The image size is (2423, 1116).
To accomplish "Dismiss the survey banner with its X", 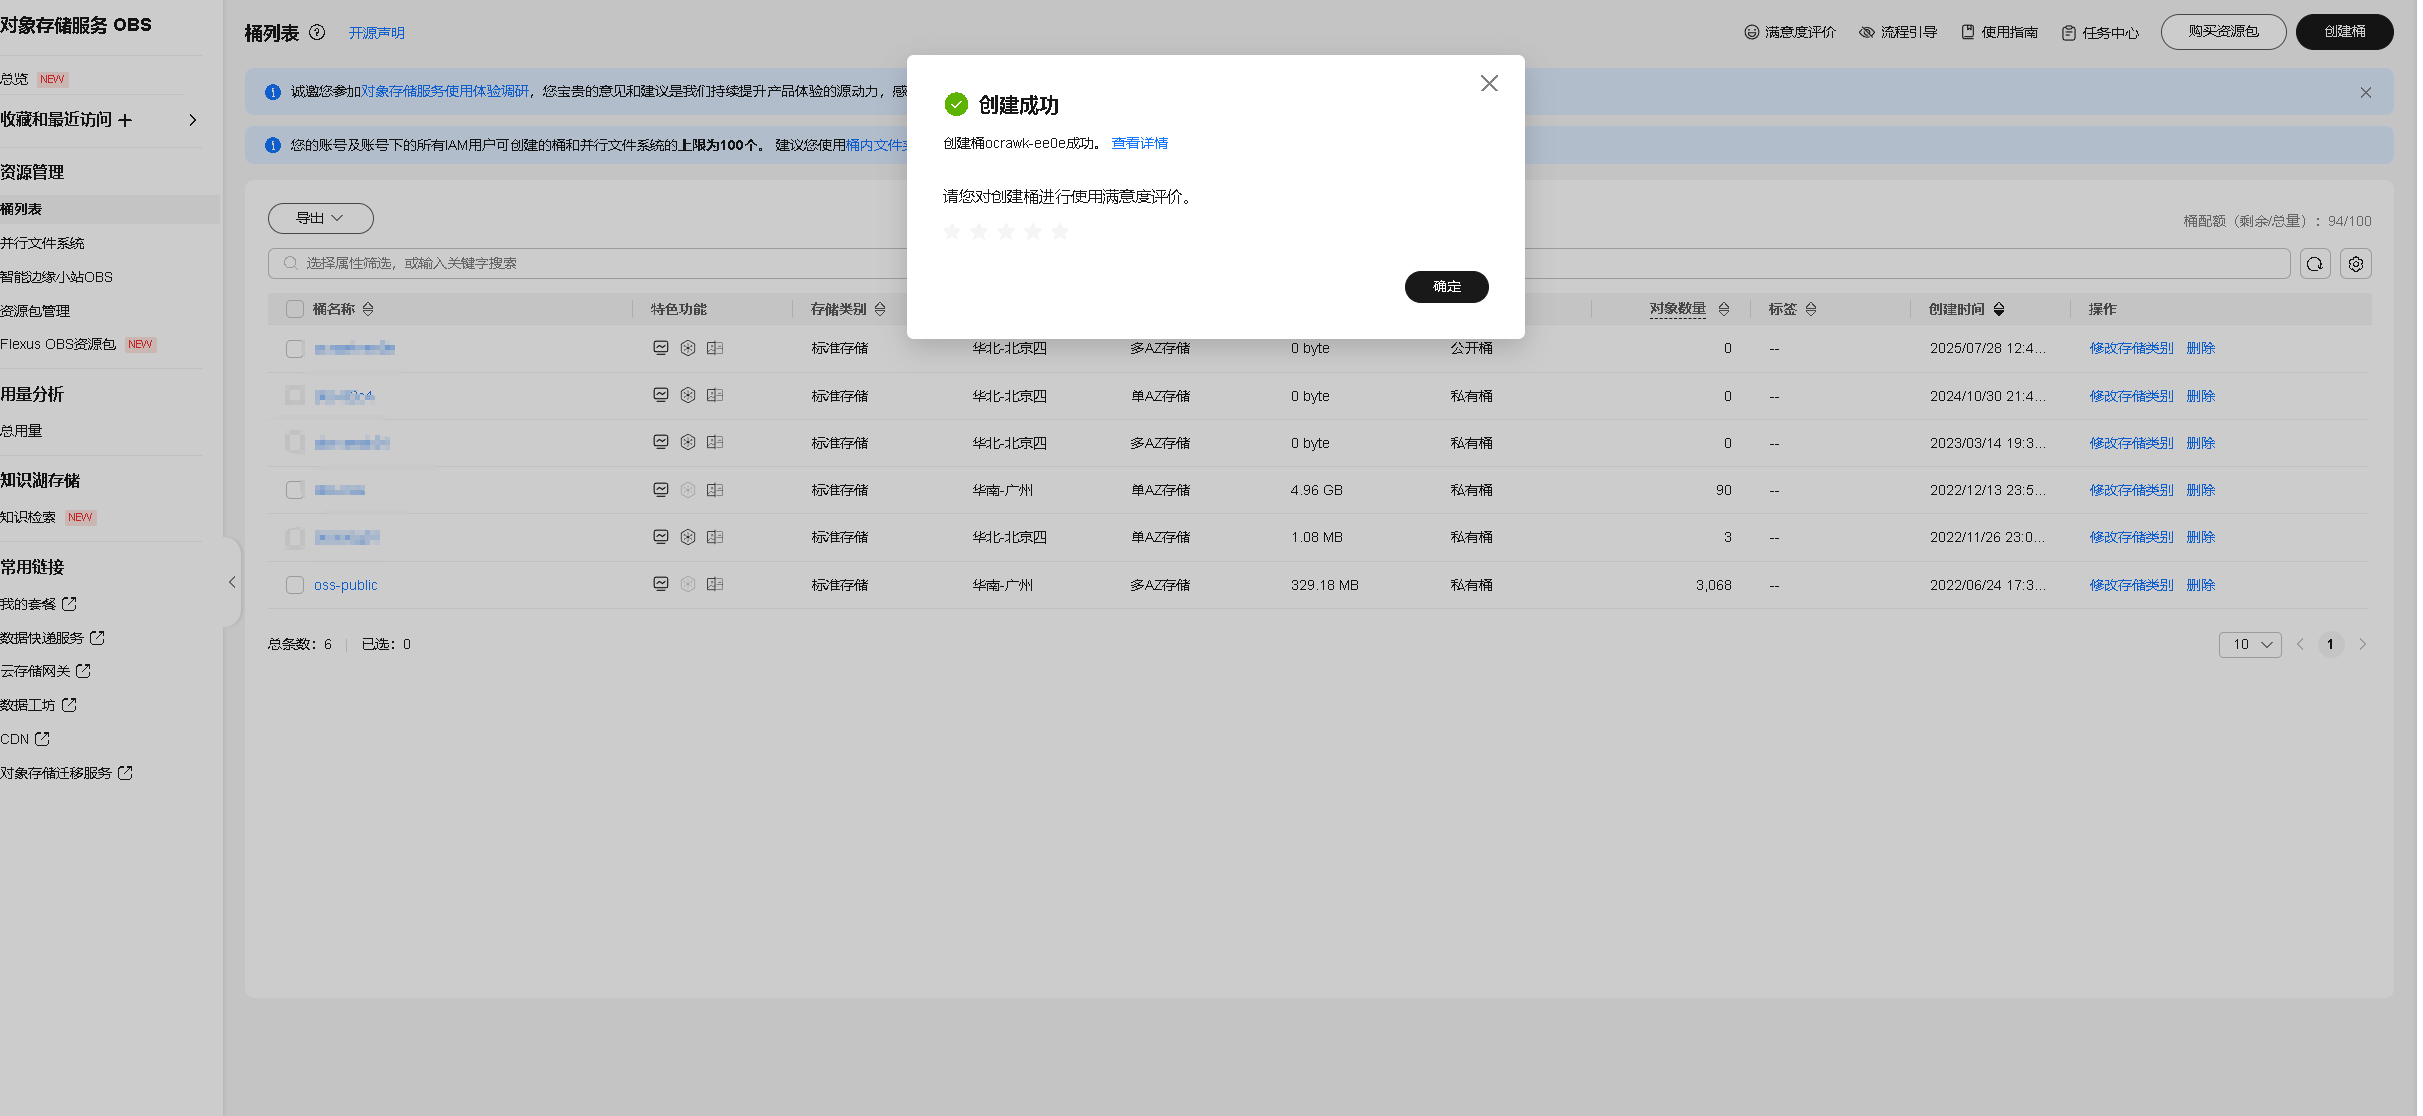I will 2365,92.
